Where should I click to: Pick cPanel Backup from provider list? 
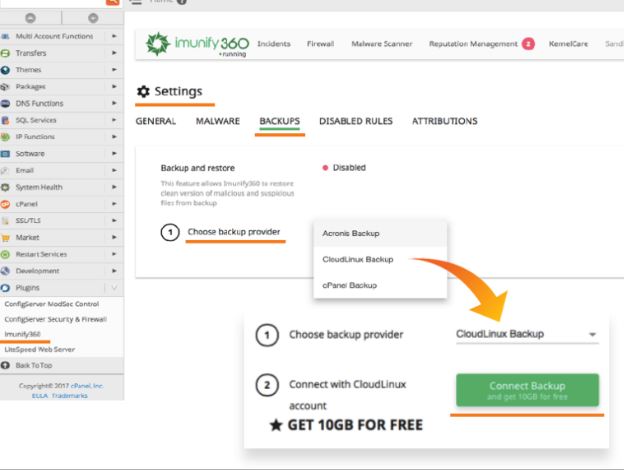tap(349, 285)
